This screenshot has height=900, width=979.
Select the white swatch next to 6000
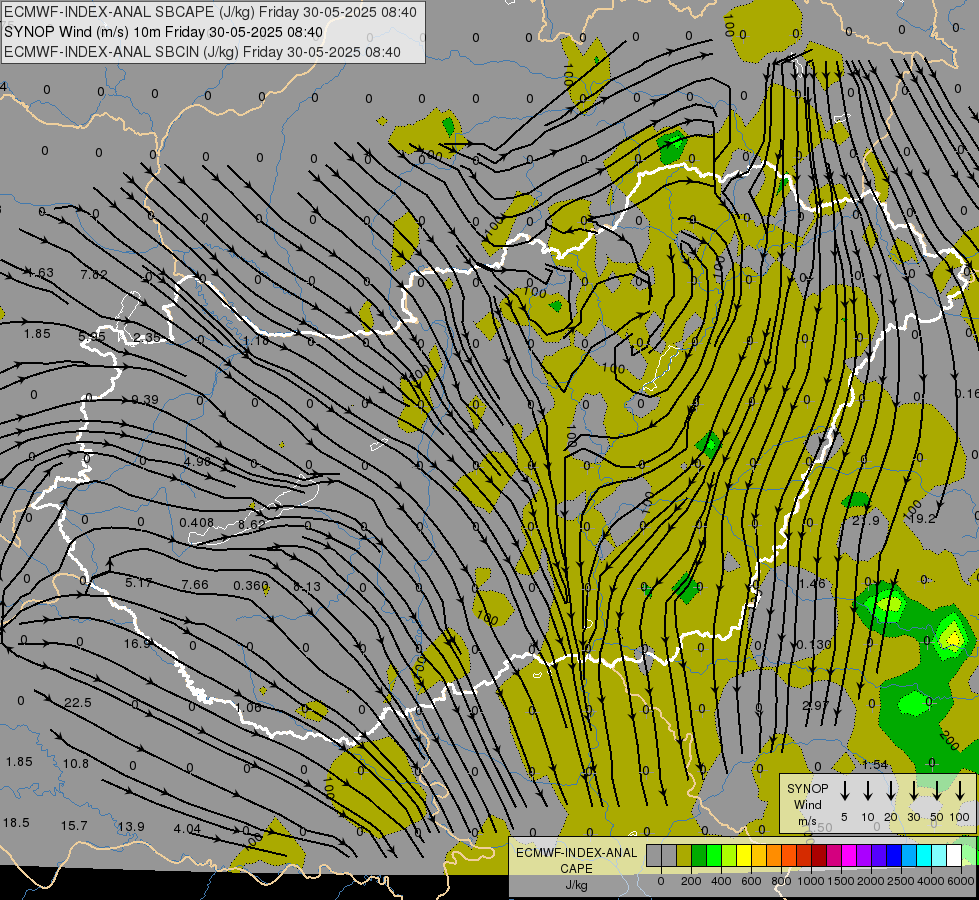[954, 855]
